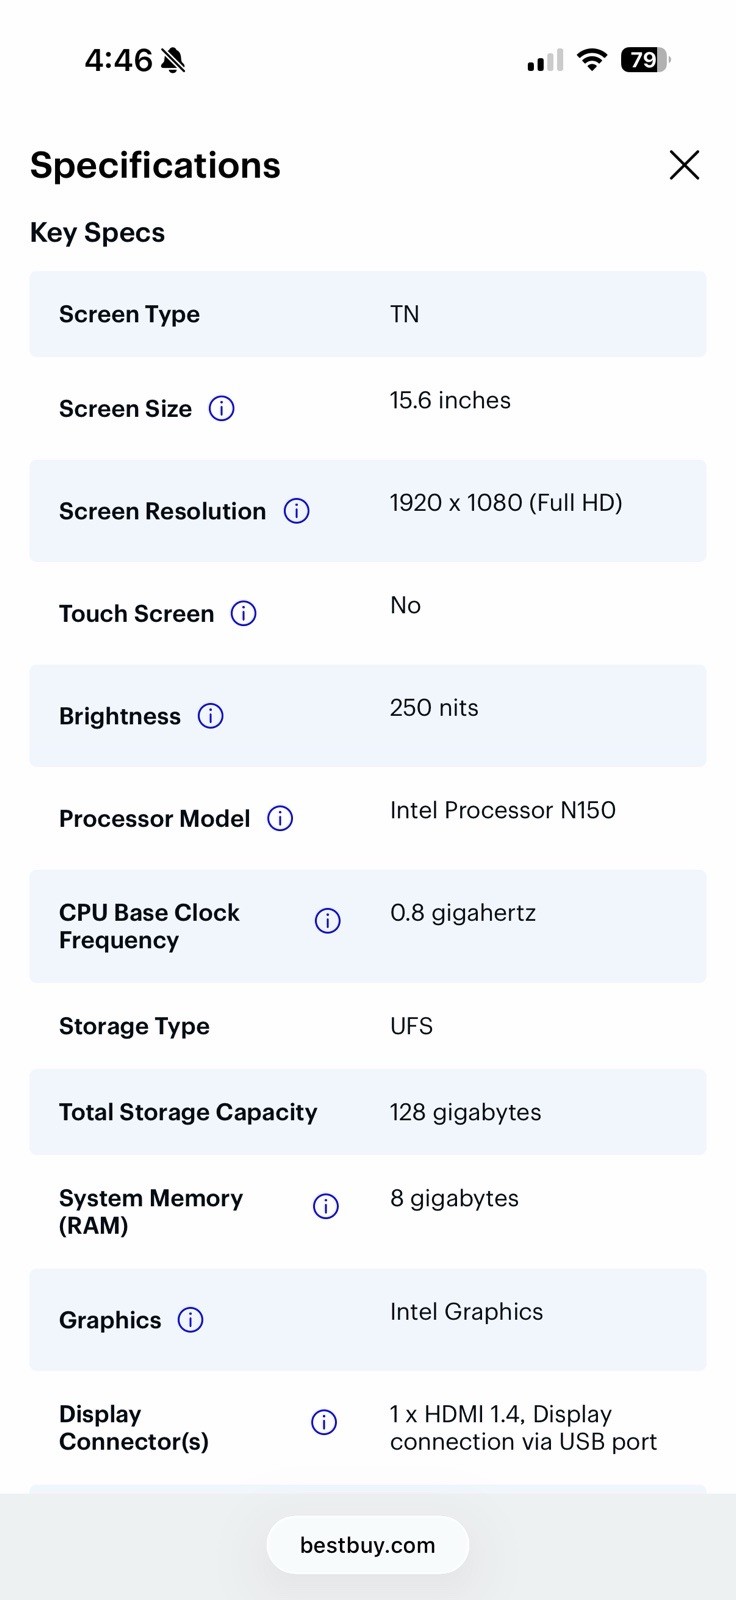Tap the Storage Type UFS value

click(x=411, y=1026)
